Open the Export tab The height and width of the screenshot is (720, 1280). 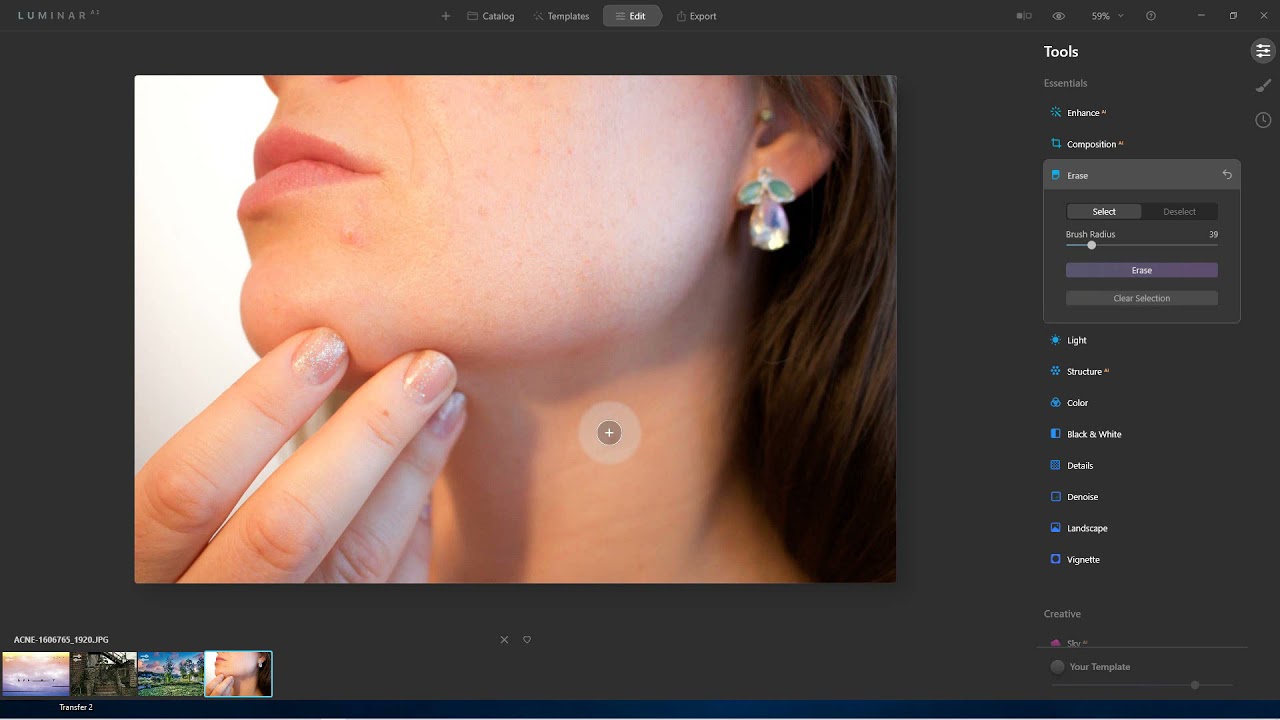(696, 16)
